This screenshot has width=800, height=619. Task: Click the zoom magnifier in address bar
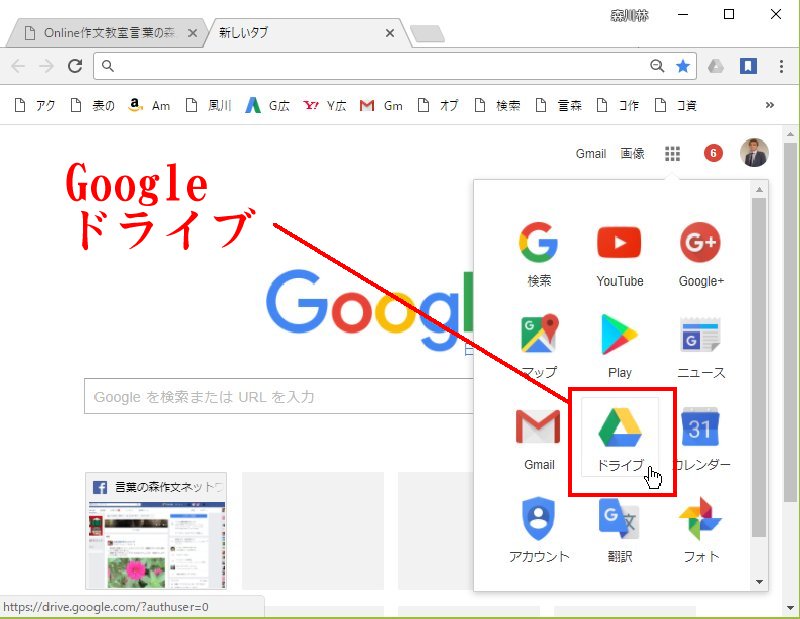click(657, 66)
